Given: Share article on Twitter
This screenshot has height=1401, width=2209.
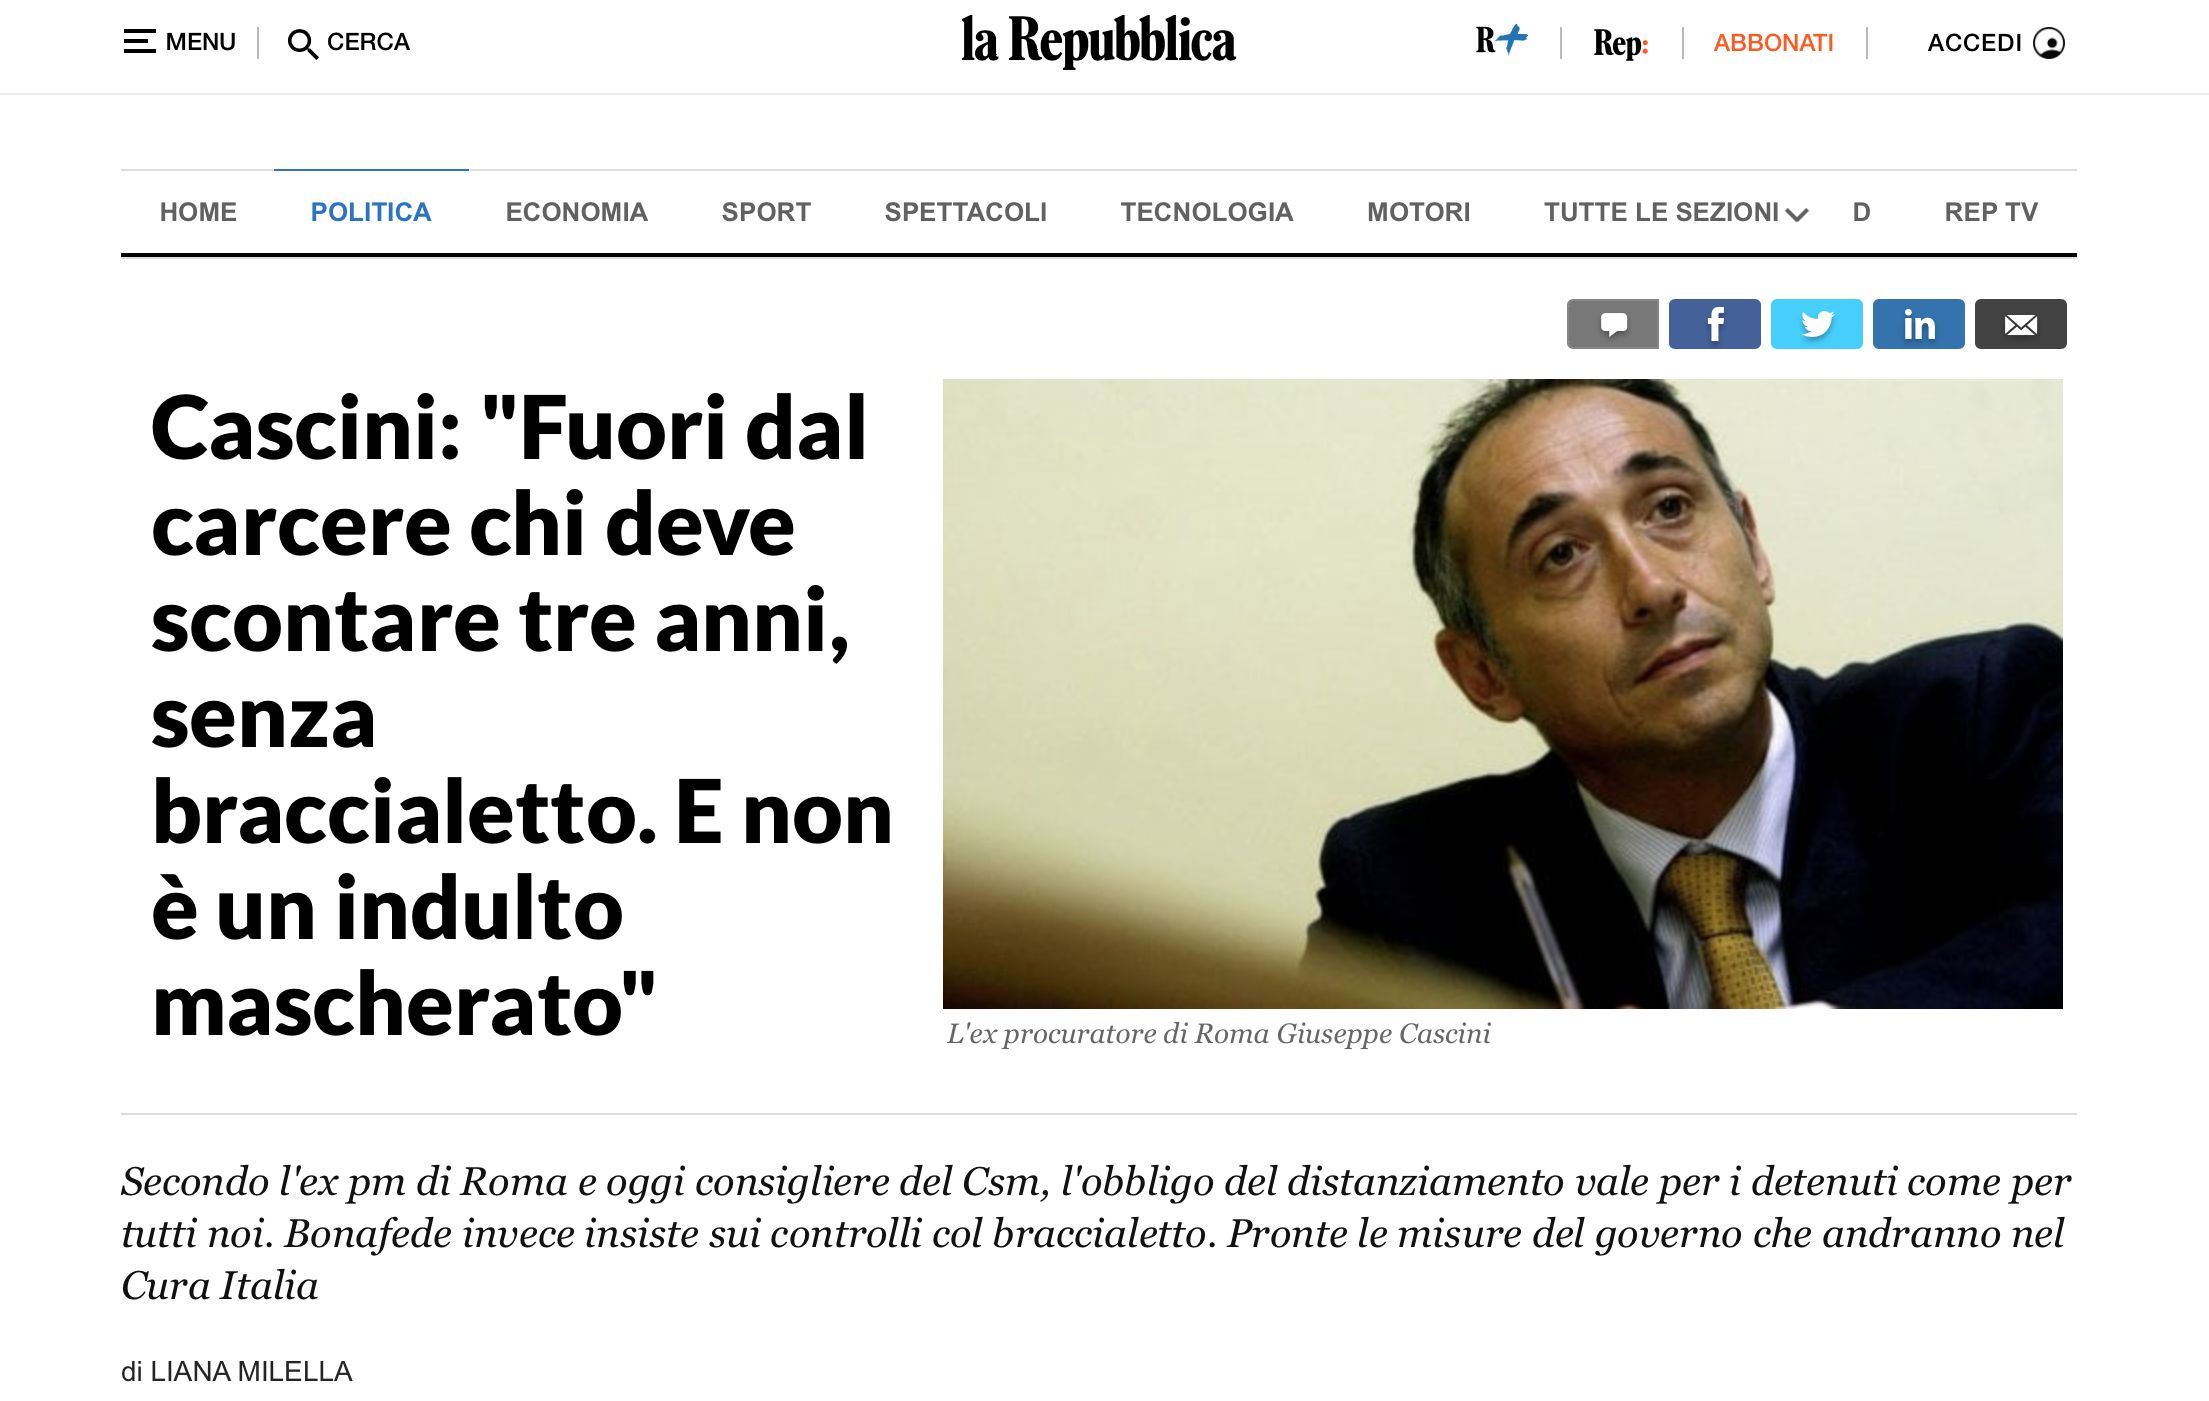Looking at the screenshot, I should pyautogui.click(x=1816, y=324).
